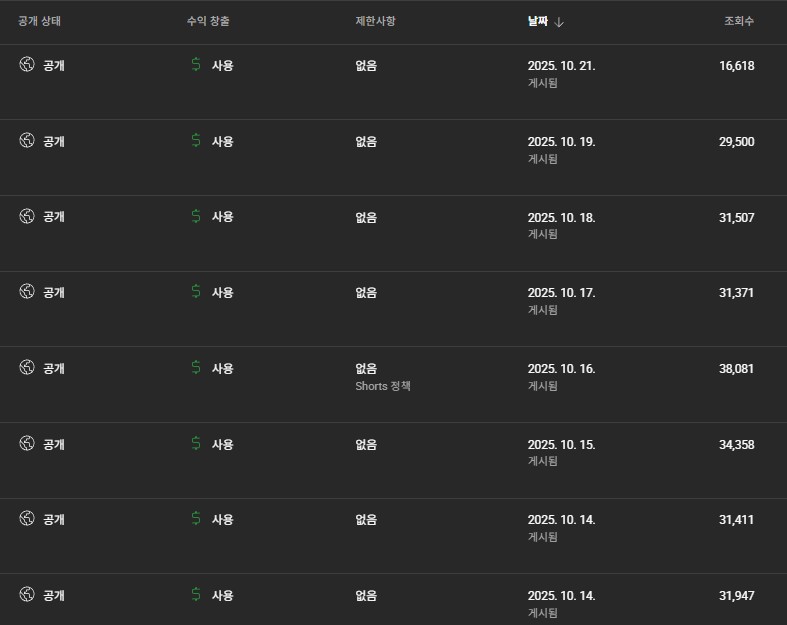Image resolution: width=787 pixels, height=625 pixels.
Task: Click the dollar icon in the 2025. 10. 21. row
Action: [x=196, y=65]
